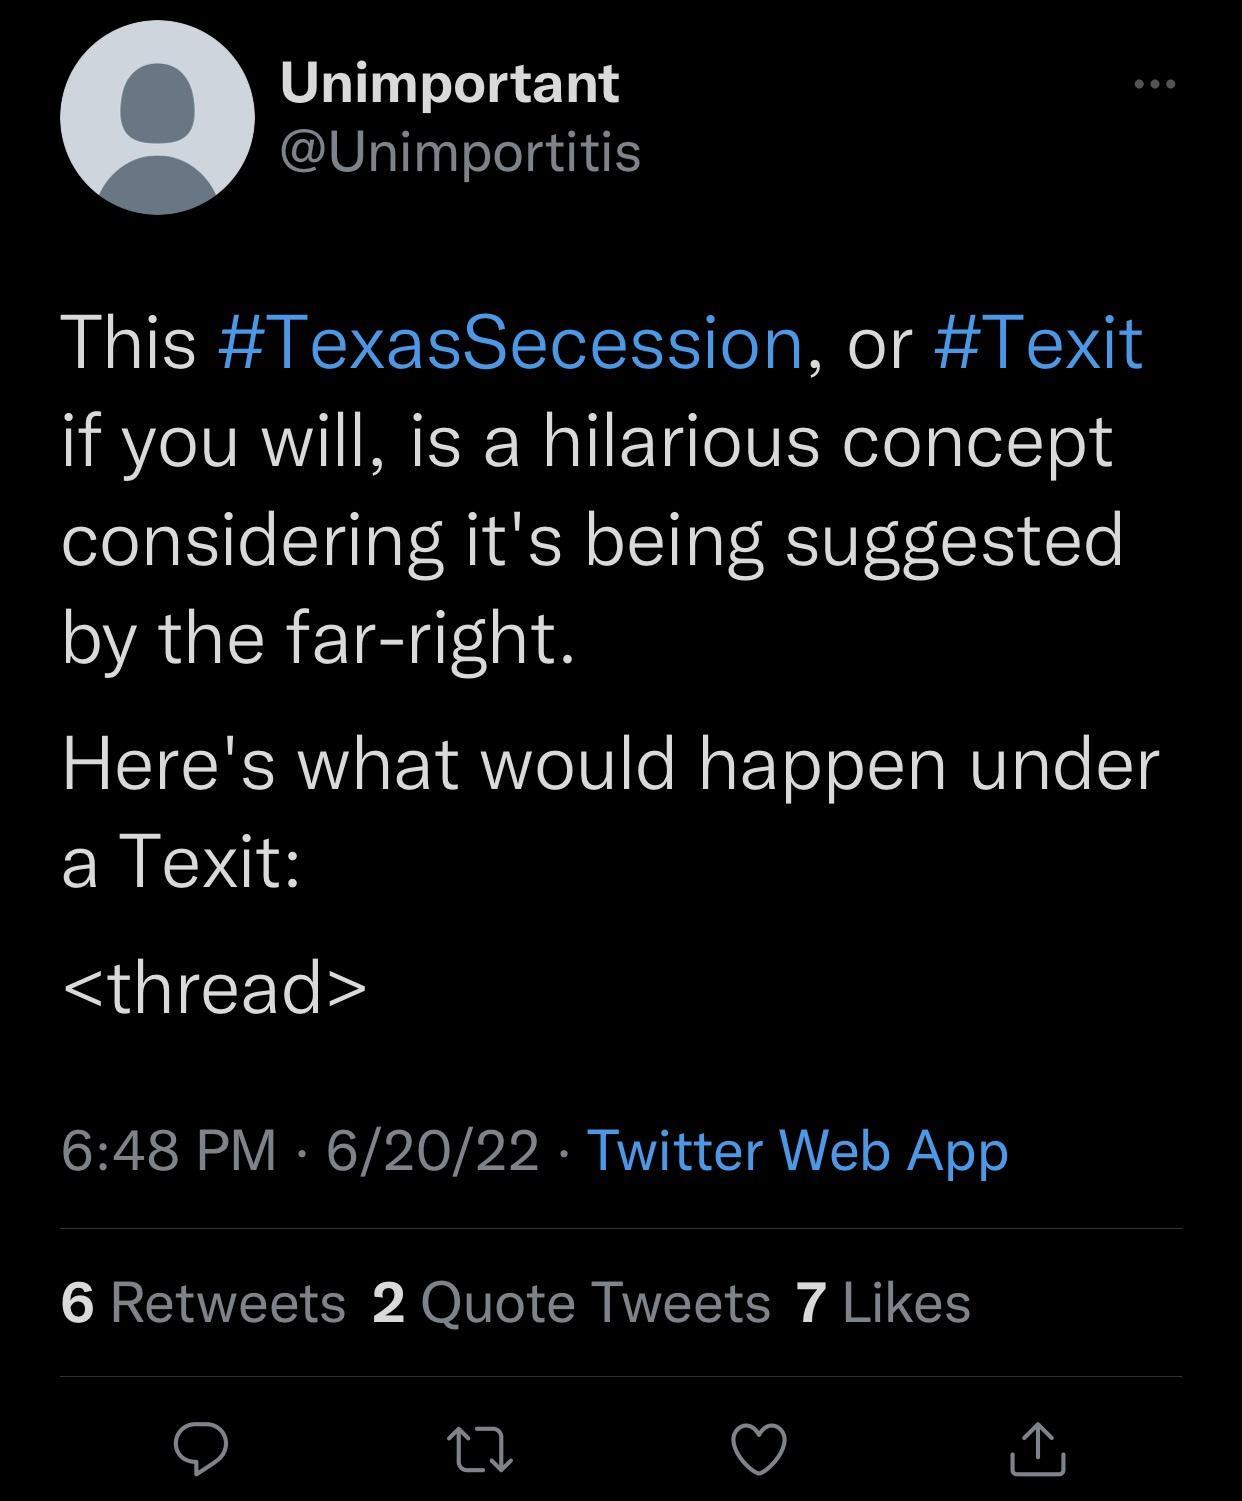Click the 7 Likes counter
Screen dimensions: 1242x1501
point(878,1302)
